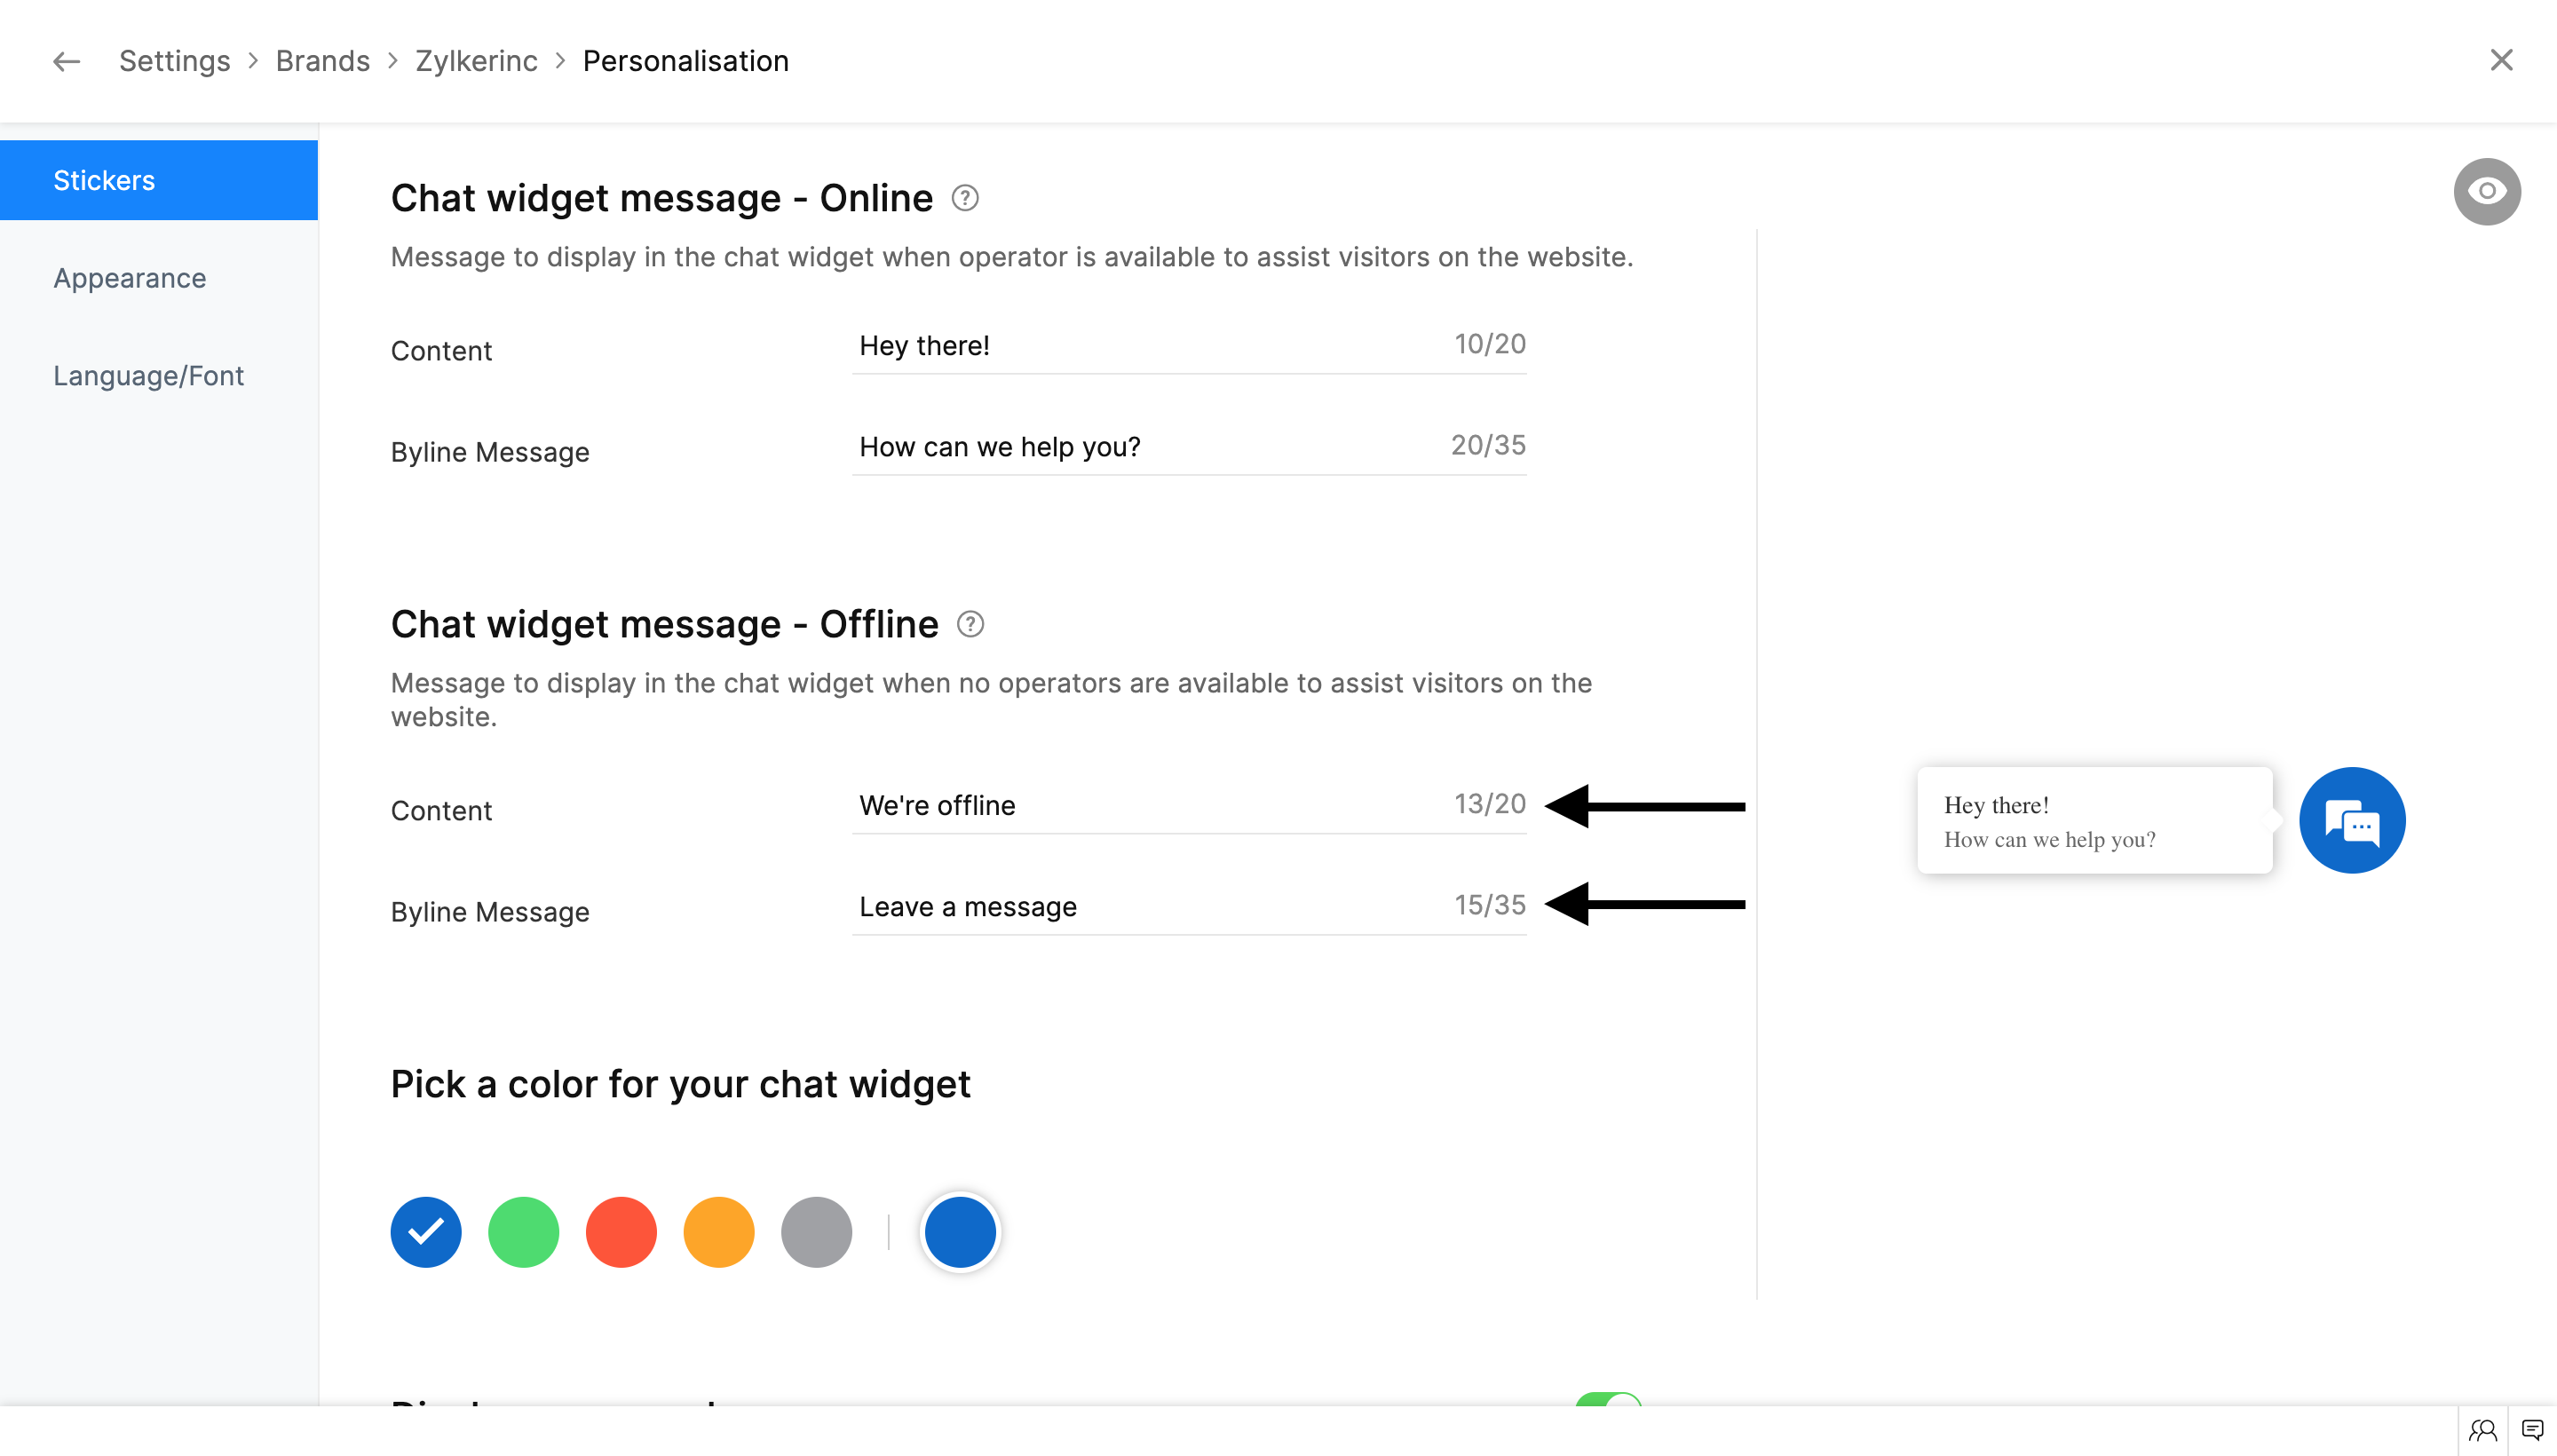The width and height of the screenshot is (2557, 1456).
Task: Open the chat messages icon in bottom bar
Action: click(2532, 1430)
